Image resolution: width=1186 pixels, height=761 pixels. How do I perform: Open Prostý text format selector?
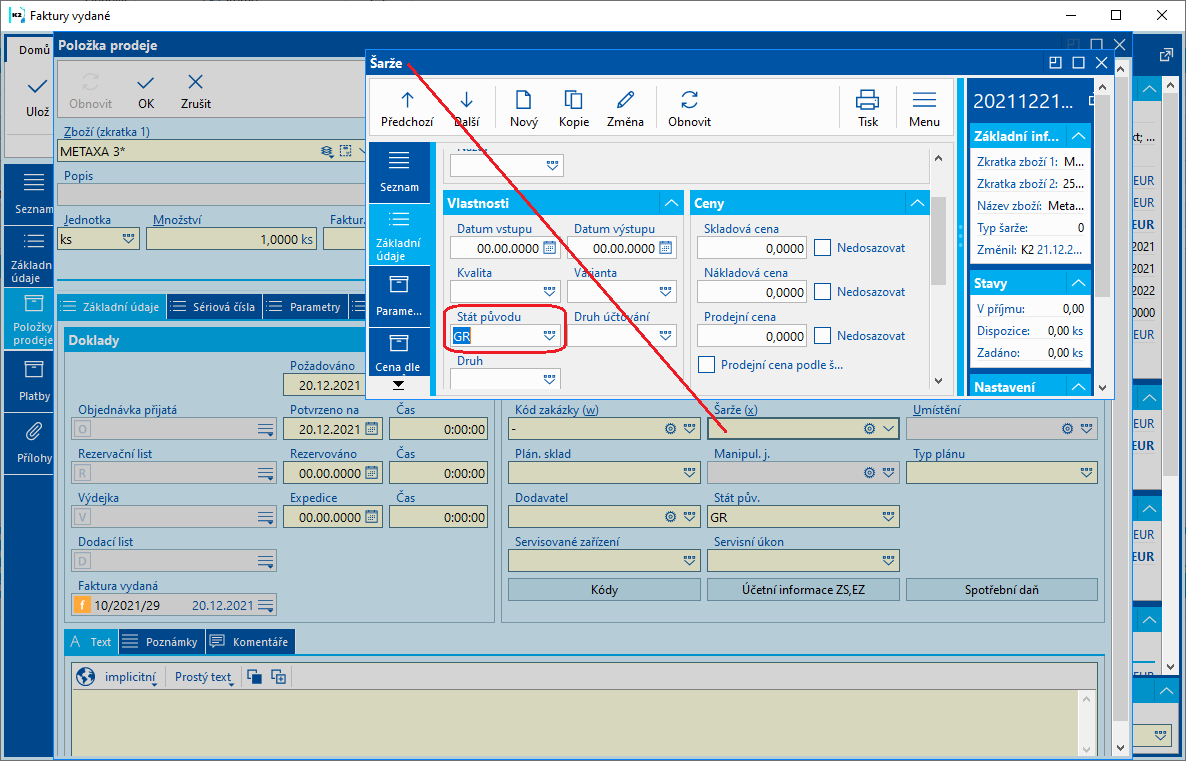(203, 677)
